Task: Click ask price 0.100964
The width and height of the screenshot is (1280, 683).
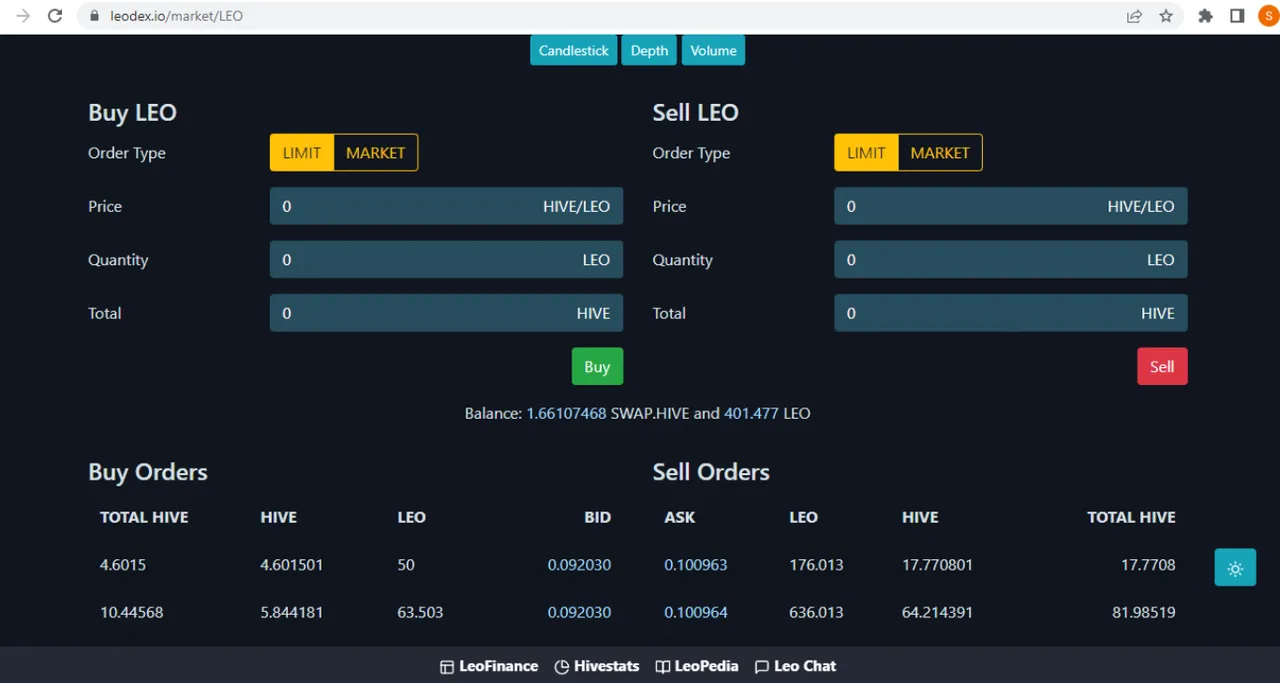Action: (696, 612)
